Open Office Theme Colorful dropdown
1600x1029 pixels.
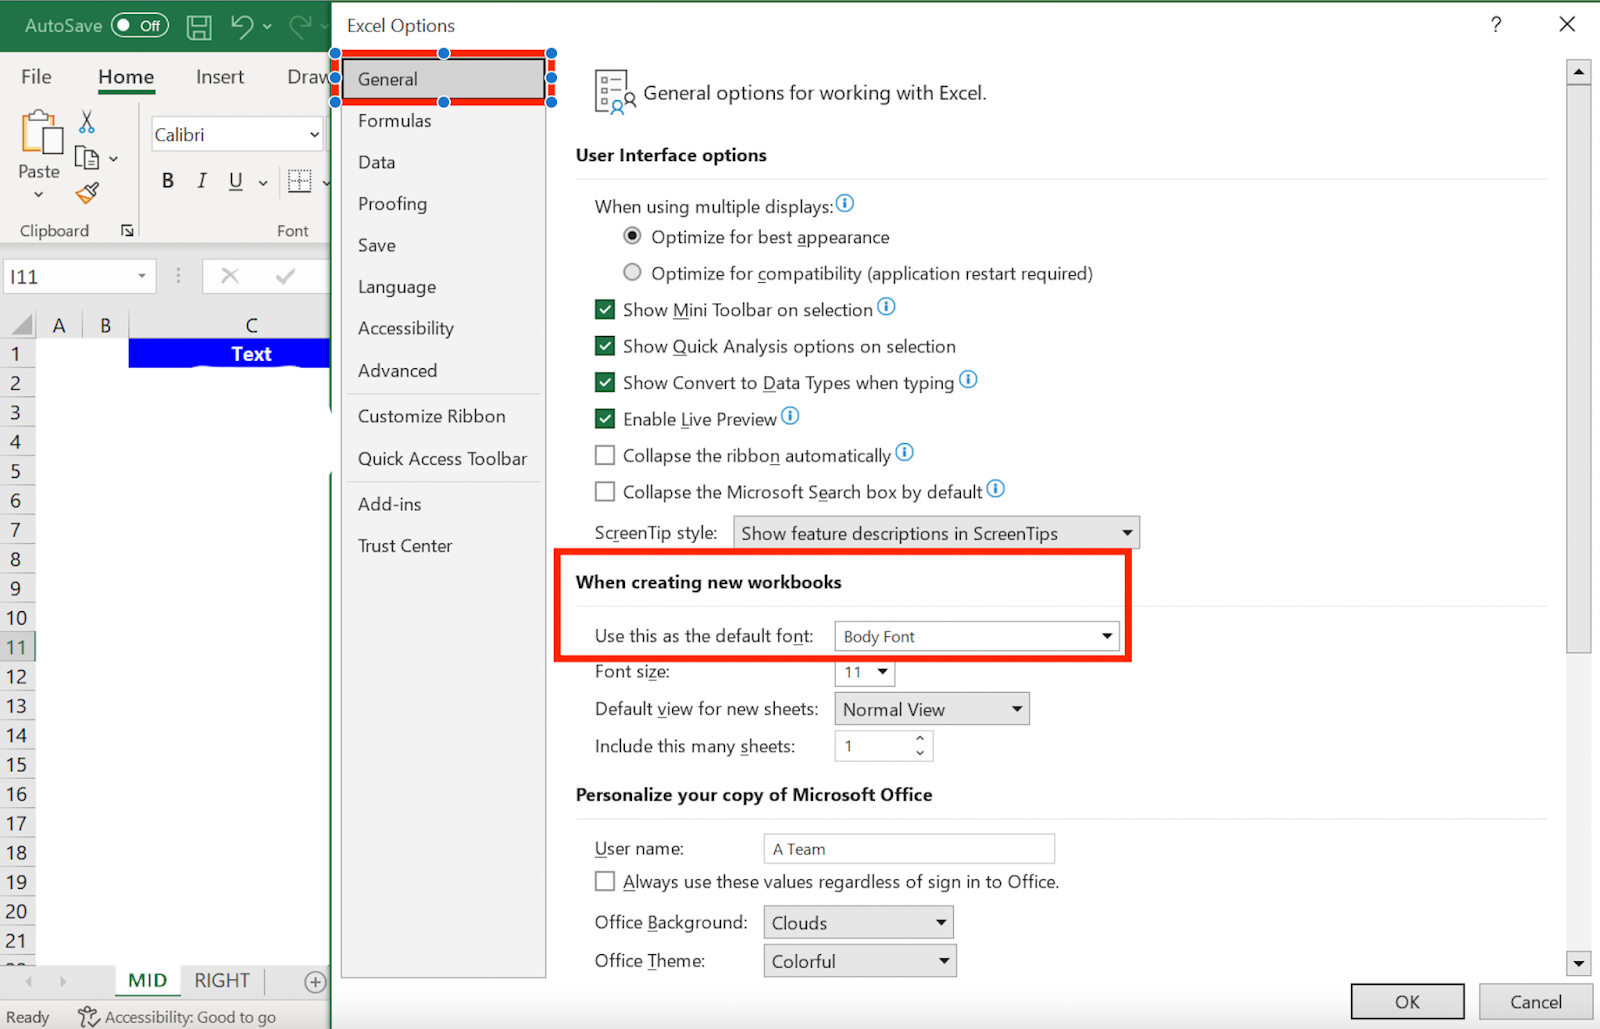pyautogui.click(x=860, y=961)
